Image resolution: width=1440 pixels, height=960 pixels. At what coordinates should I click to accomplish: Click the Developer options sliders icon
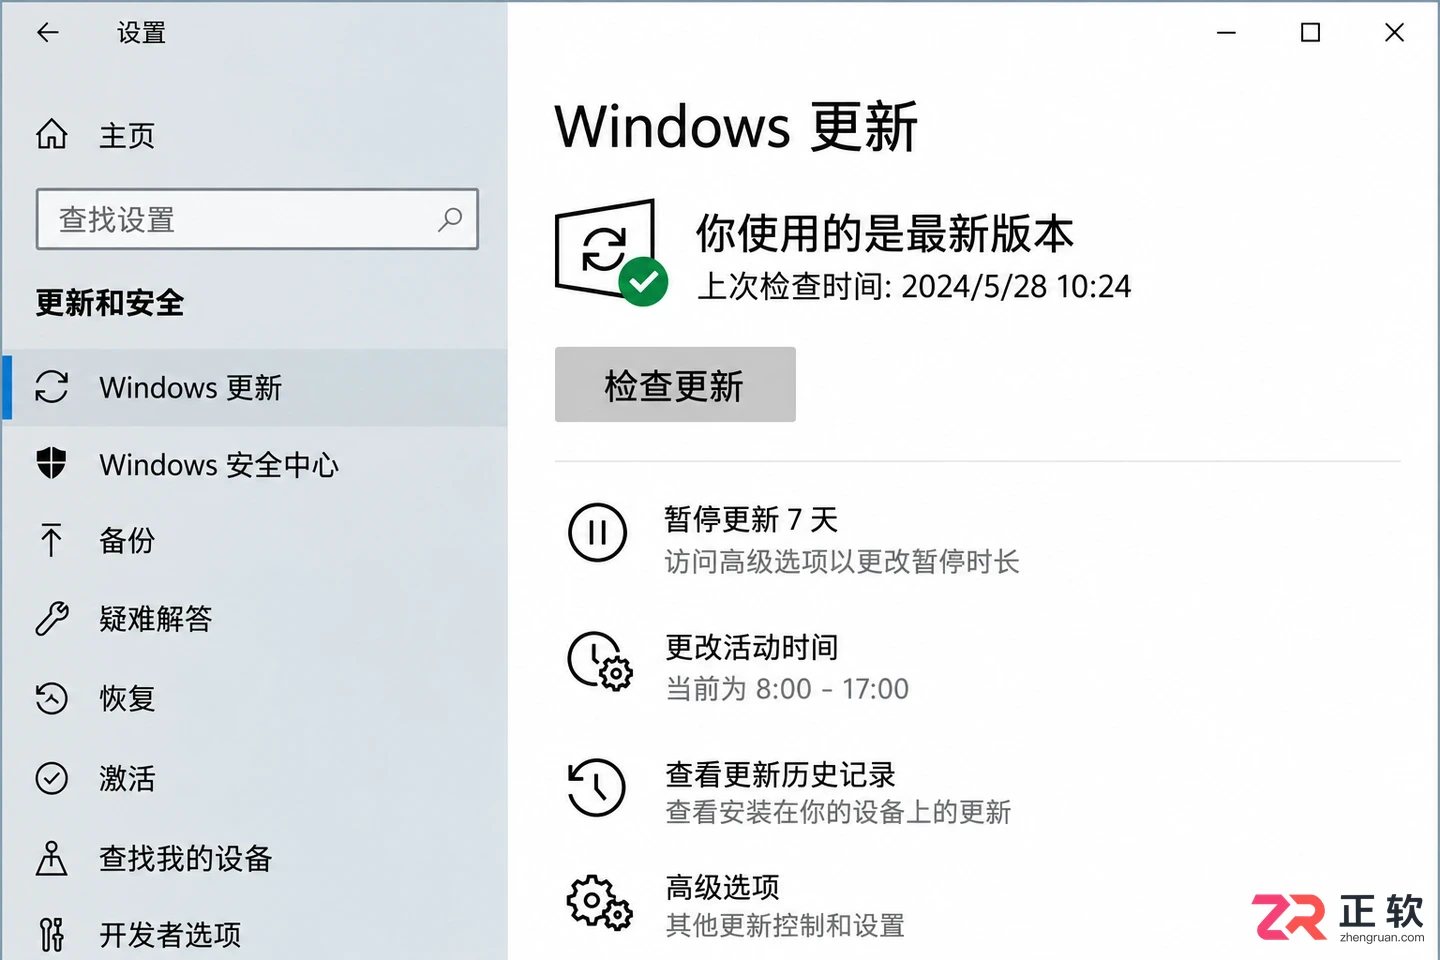click(52, 935)
